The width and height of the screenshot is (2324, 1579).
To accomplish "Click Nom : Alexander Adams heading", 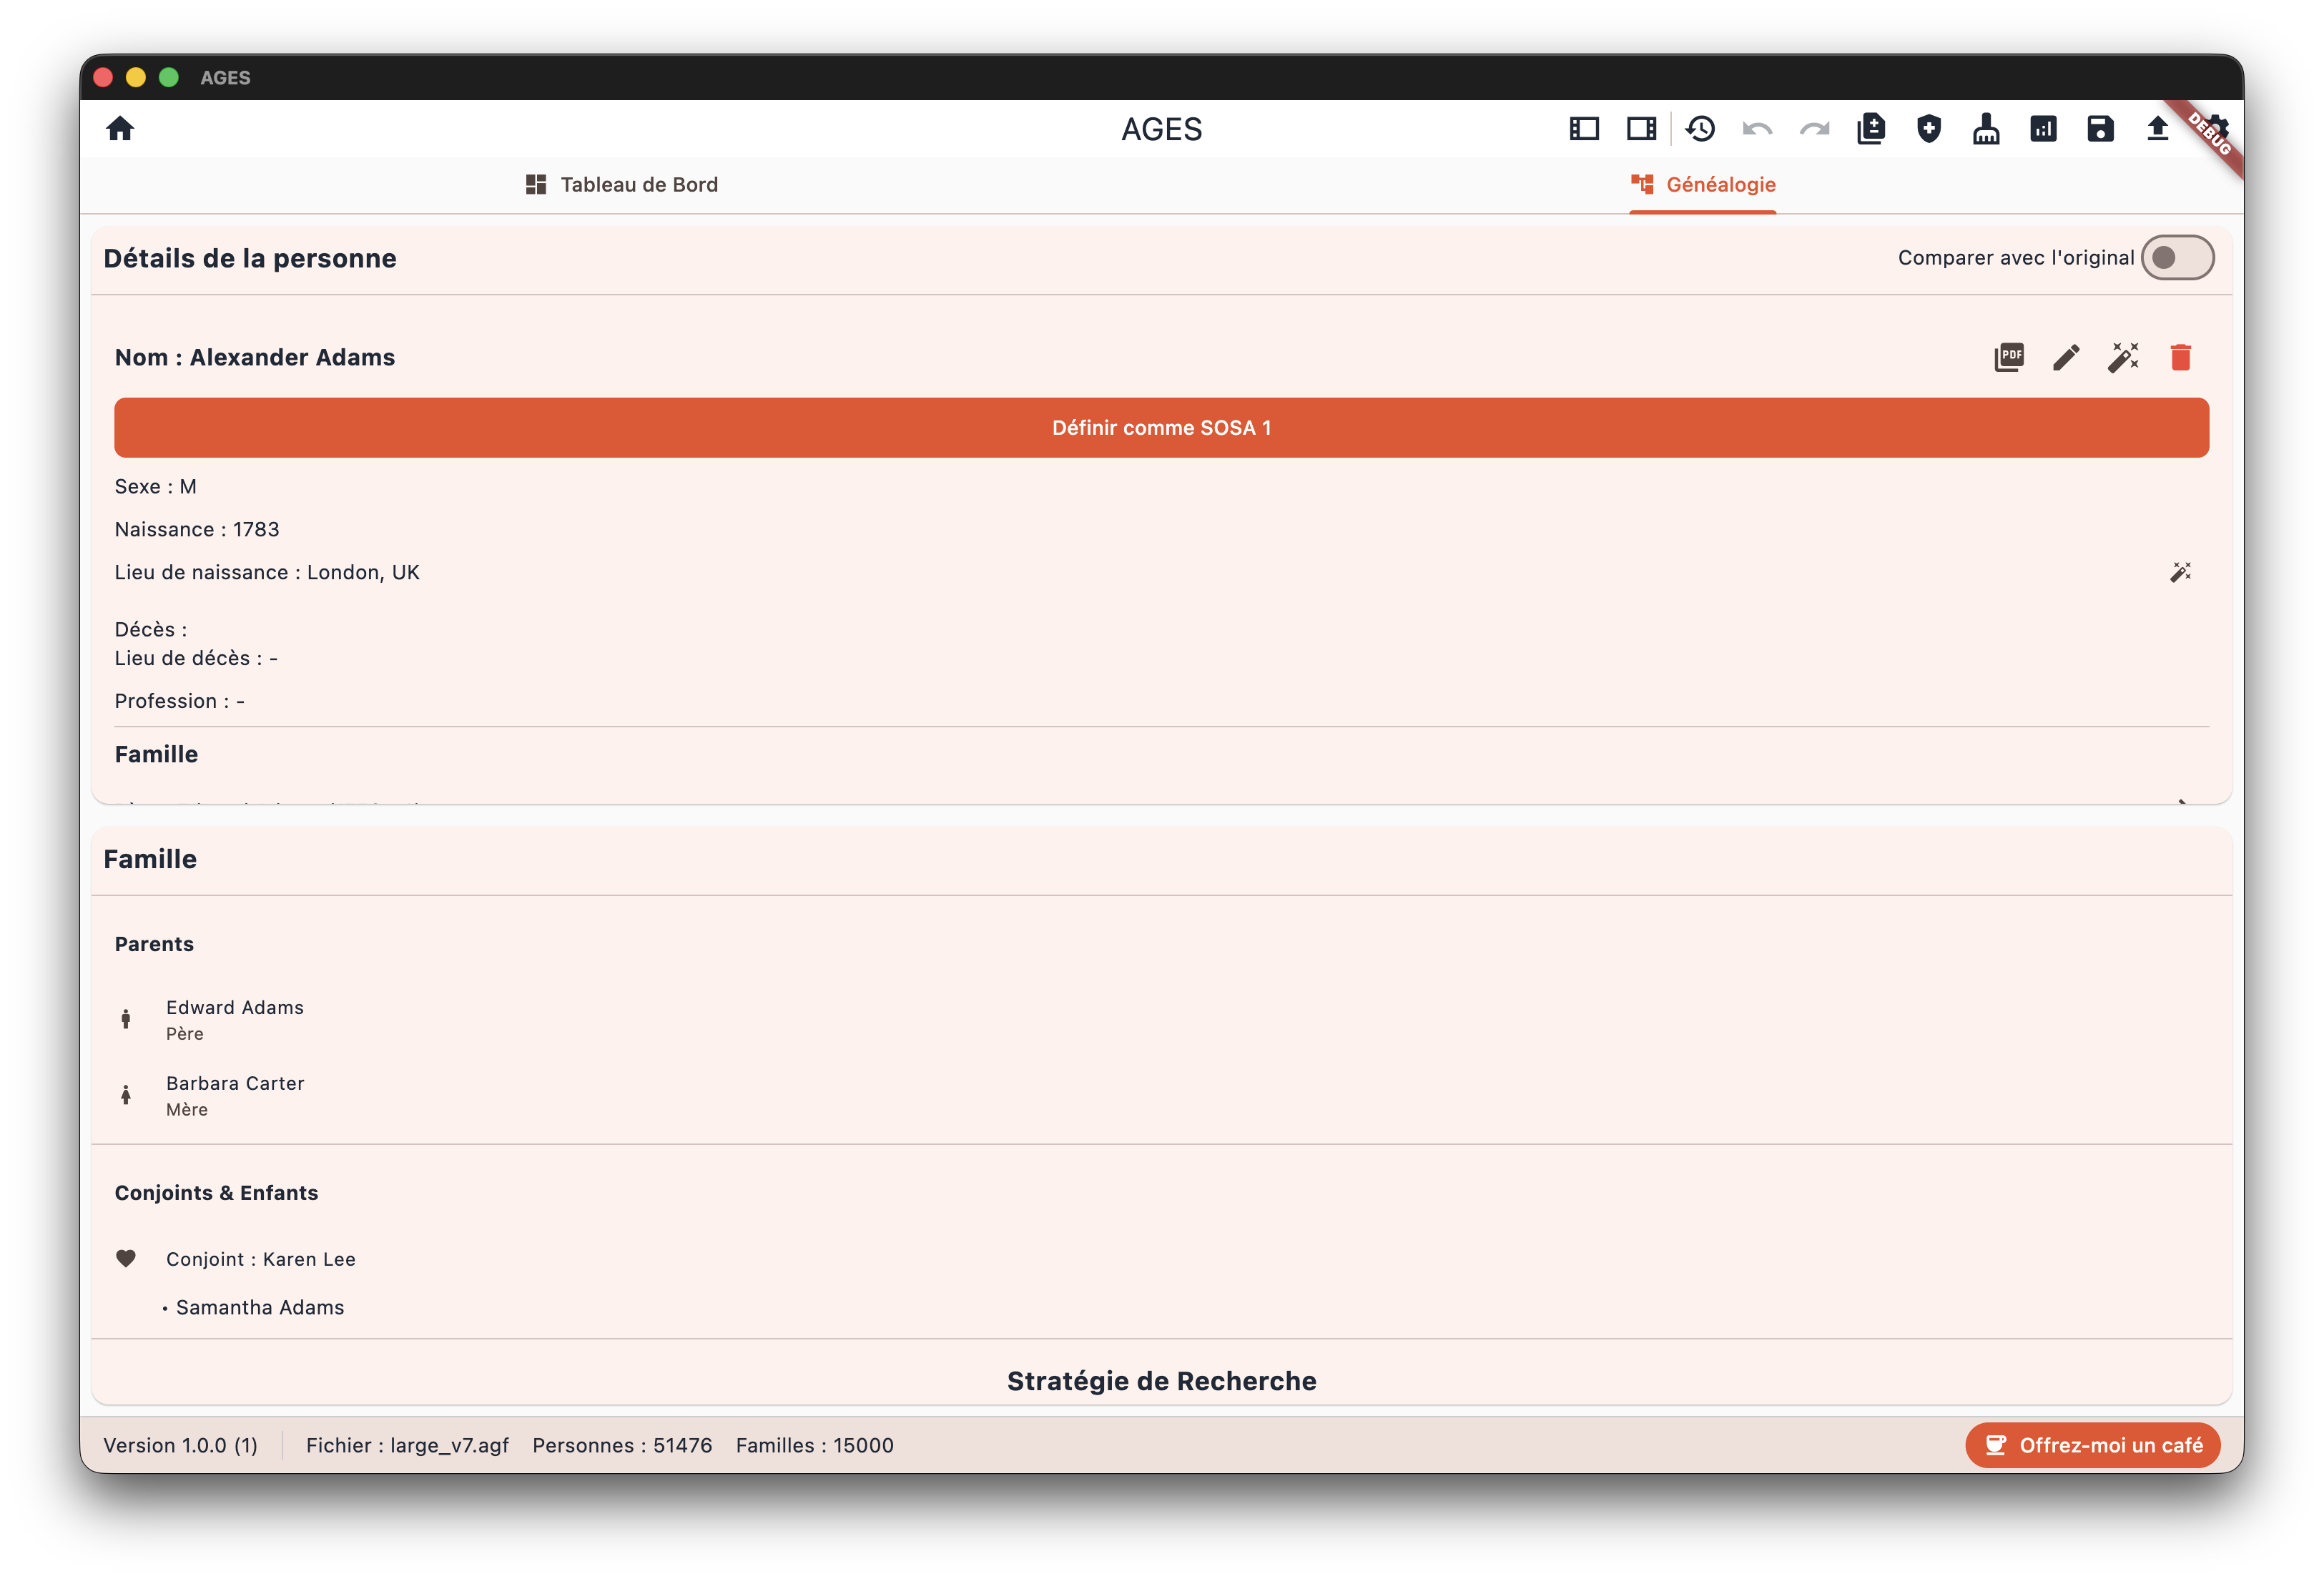I will (255, 357).
